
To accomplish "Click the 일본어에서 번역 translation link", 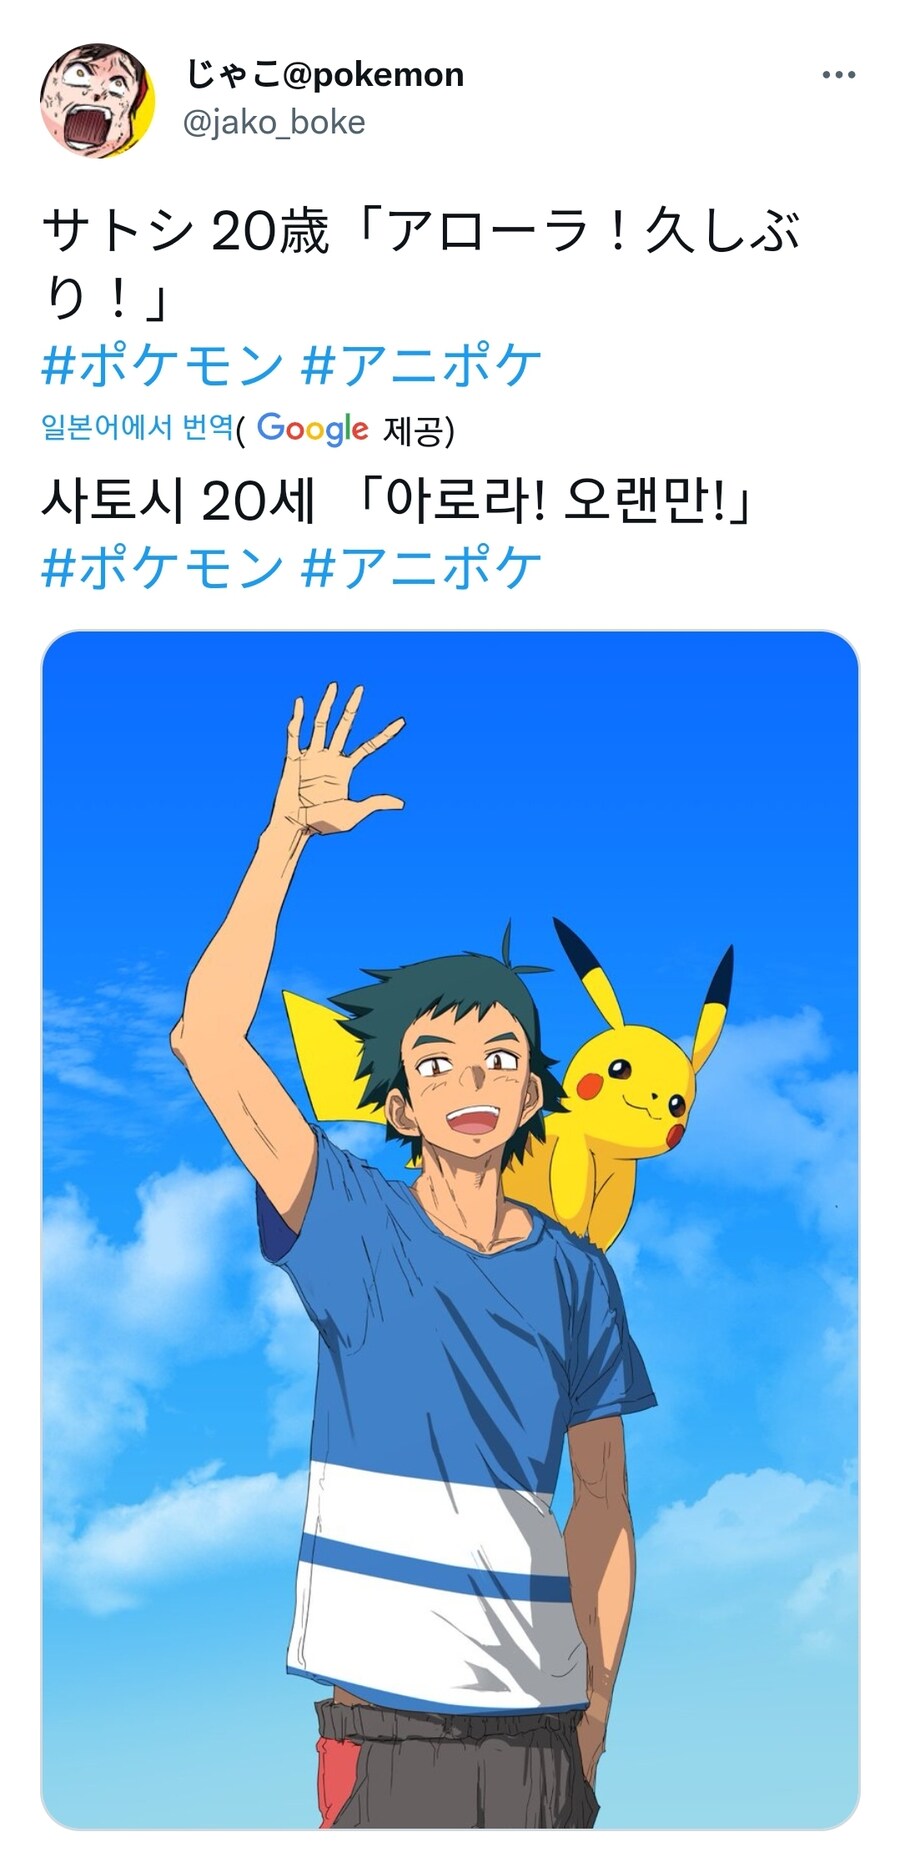I will coord(137,428).
